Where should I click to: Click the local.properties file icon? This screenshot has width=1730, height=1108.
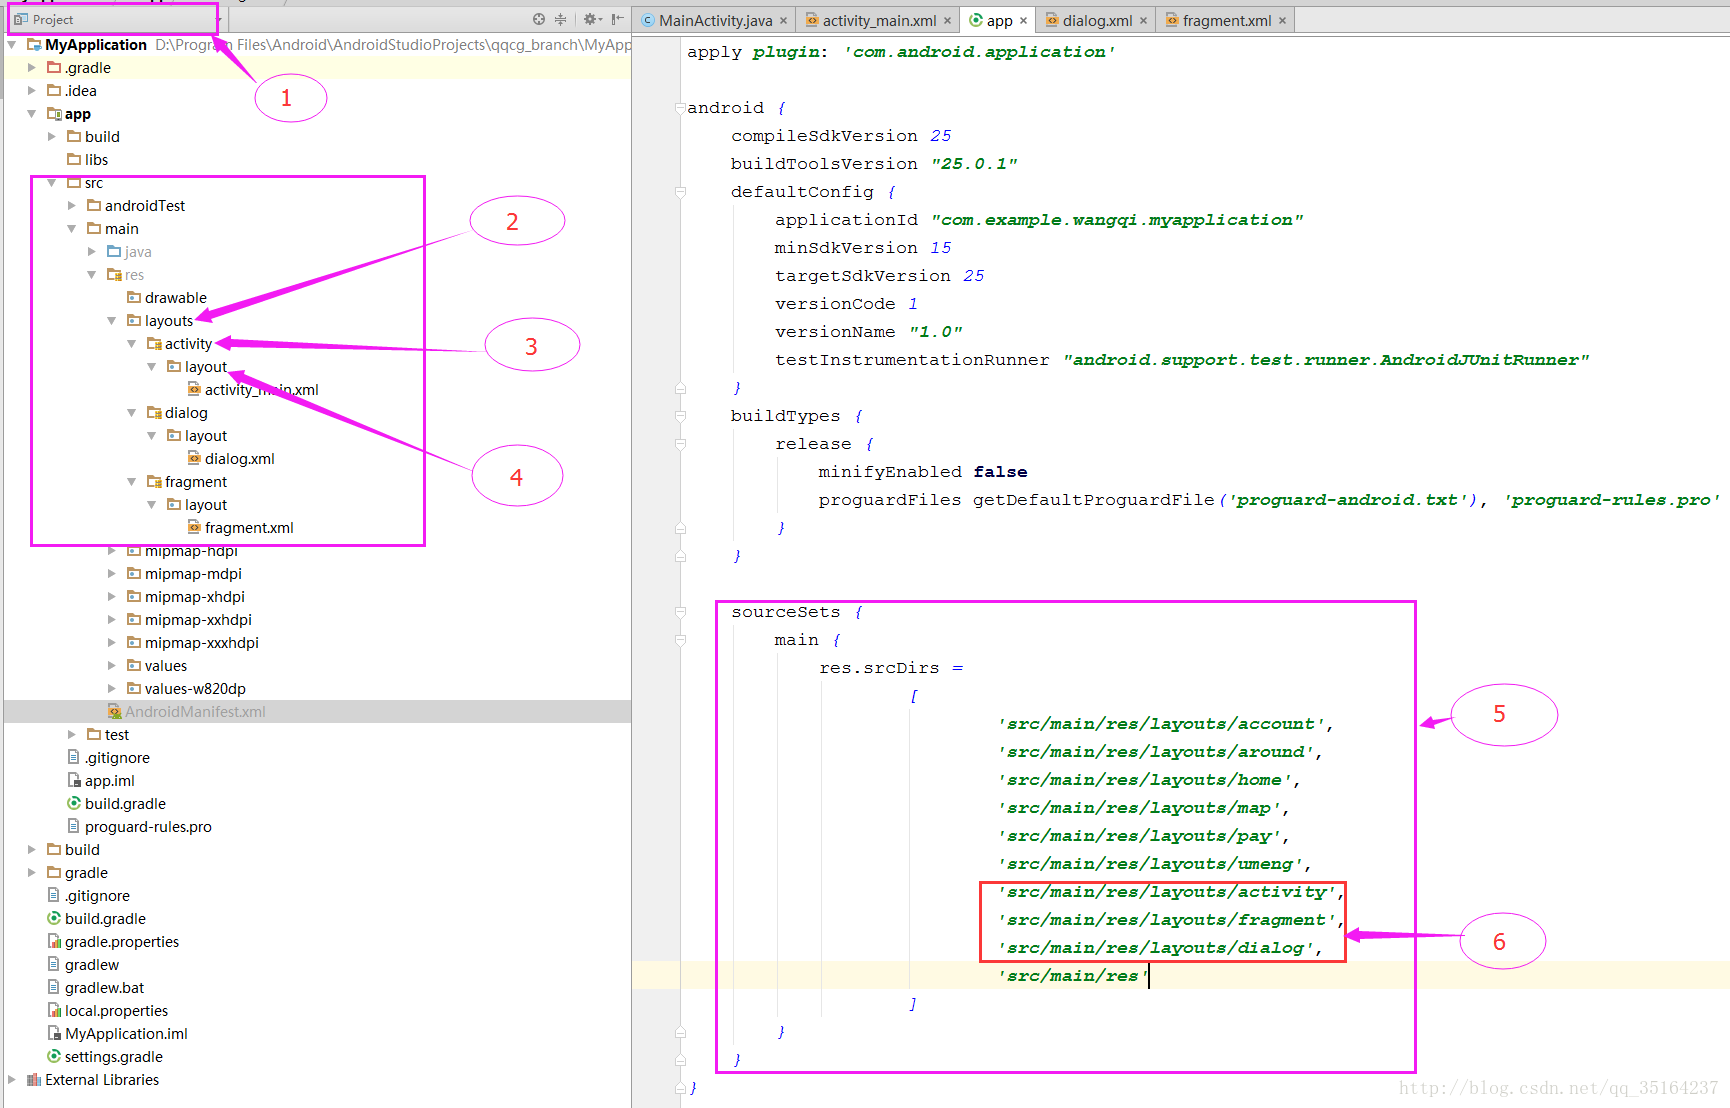[x=54, y=1010]
